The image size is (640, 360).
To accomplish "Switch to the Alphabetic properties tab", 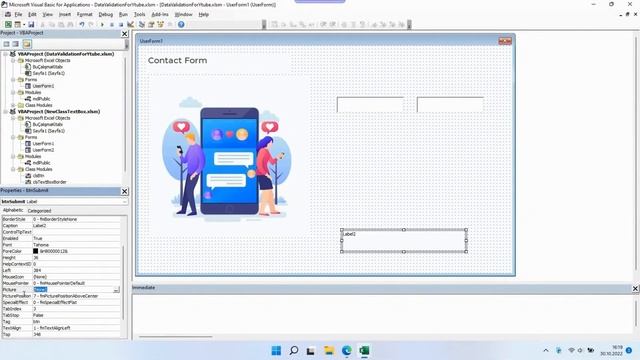I will pyautogui.click(x=13, y=210).
